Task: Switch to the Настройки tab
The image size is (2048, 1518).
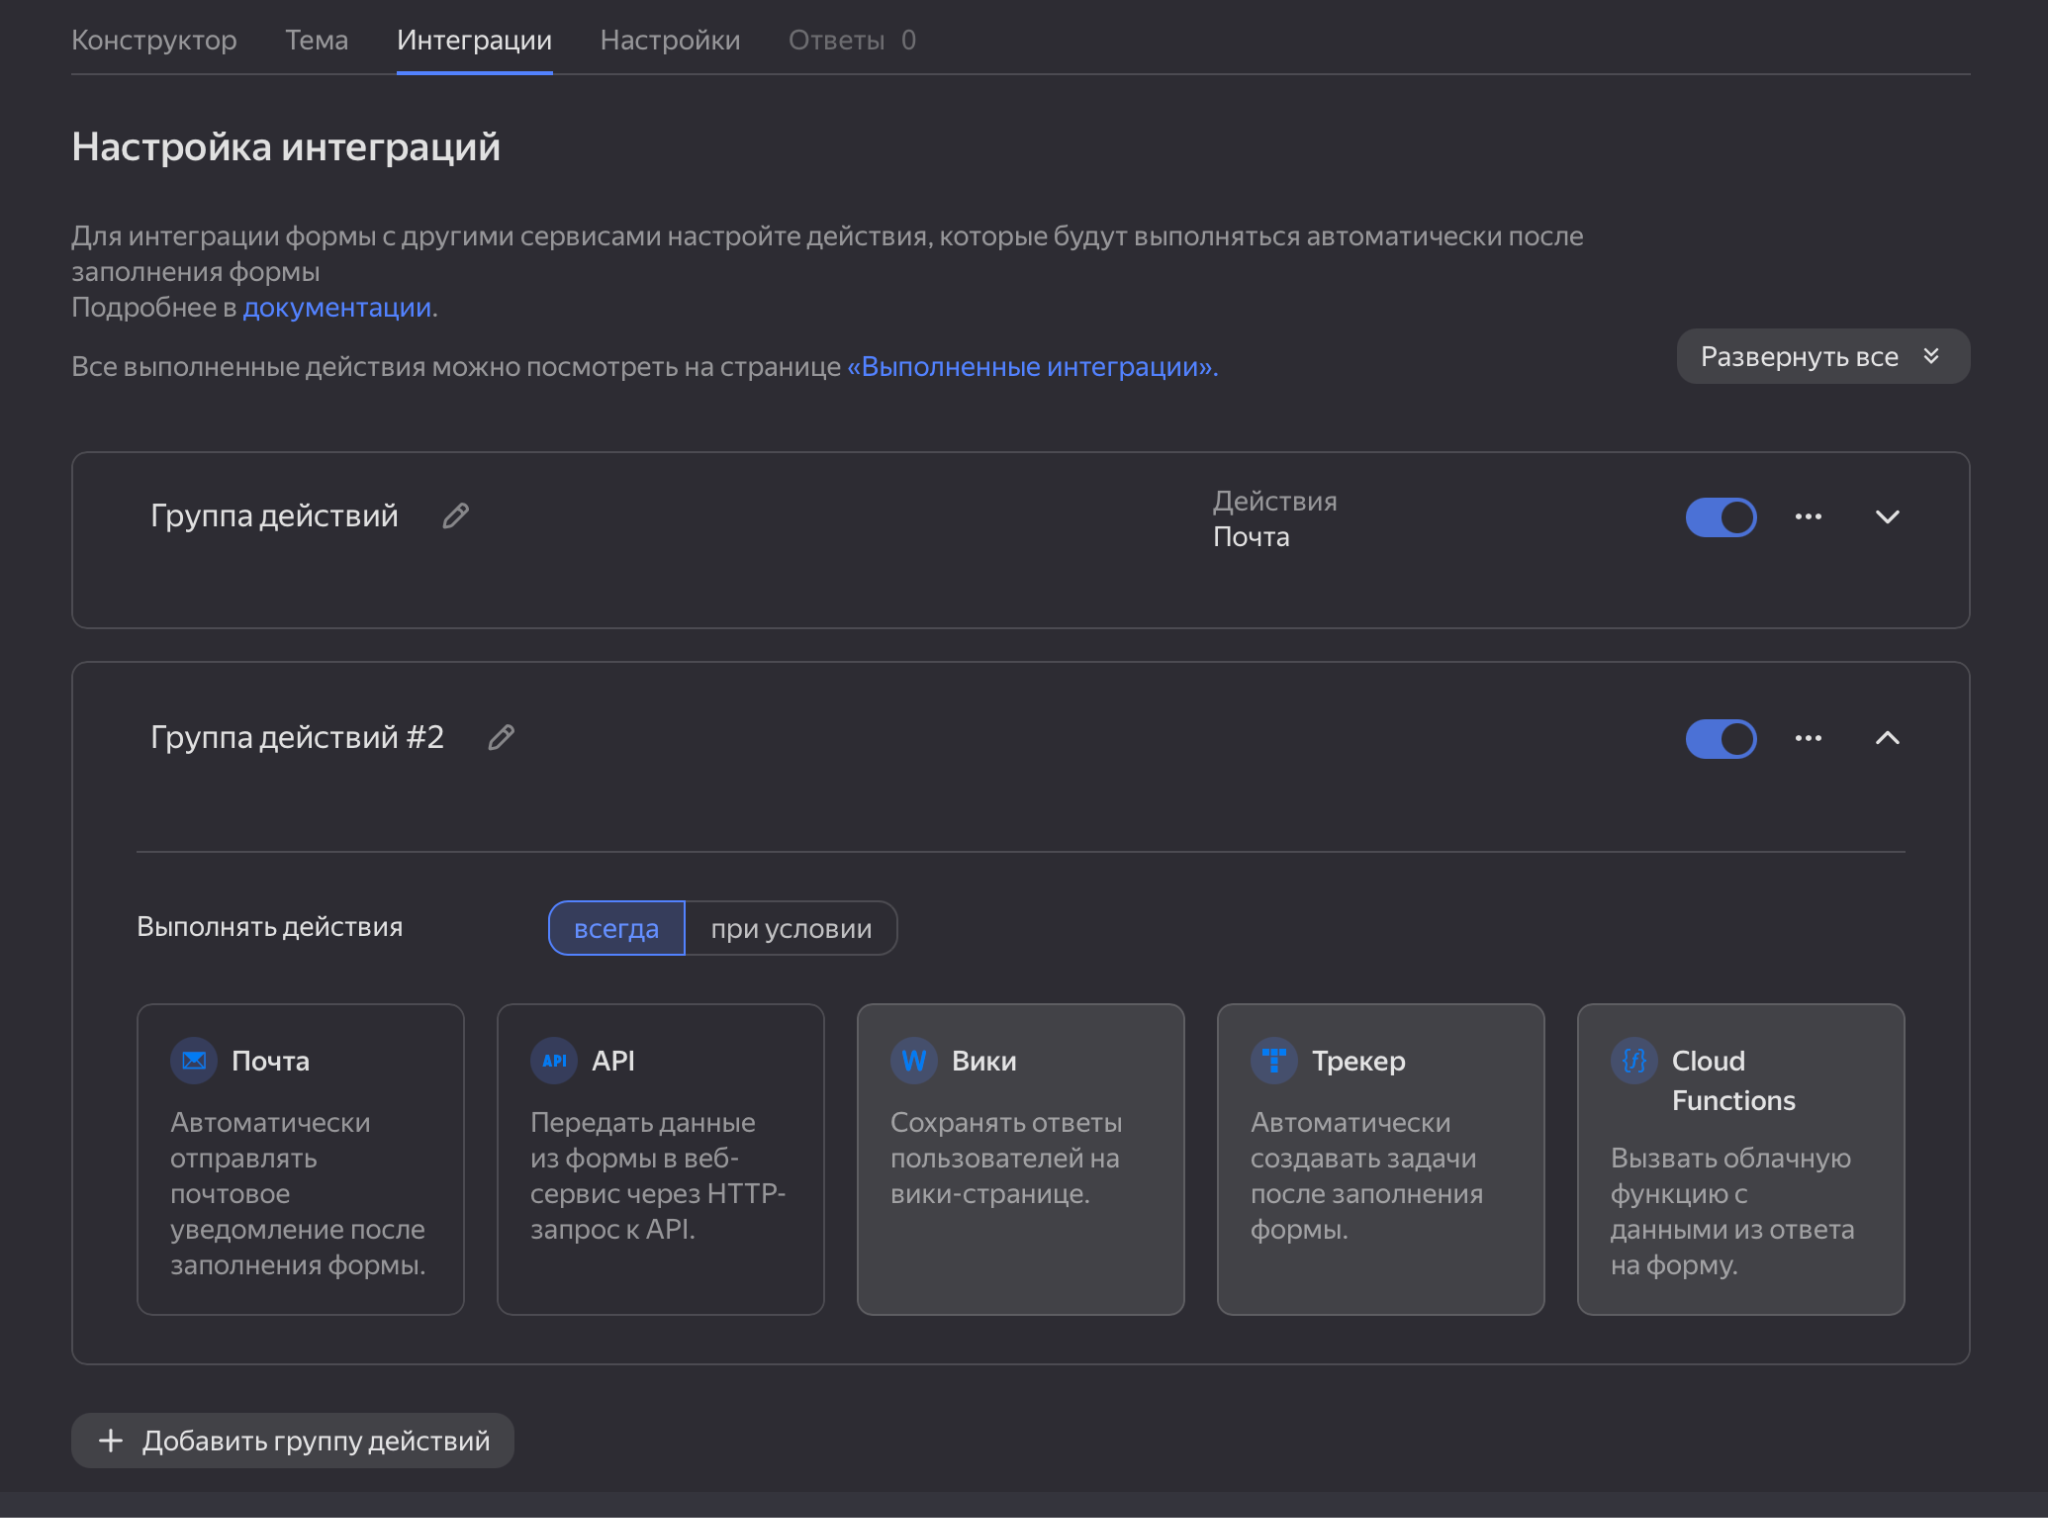Action: click(x=670, y=40)
